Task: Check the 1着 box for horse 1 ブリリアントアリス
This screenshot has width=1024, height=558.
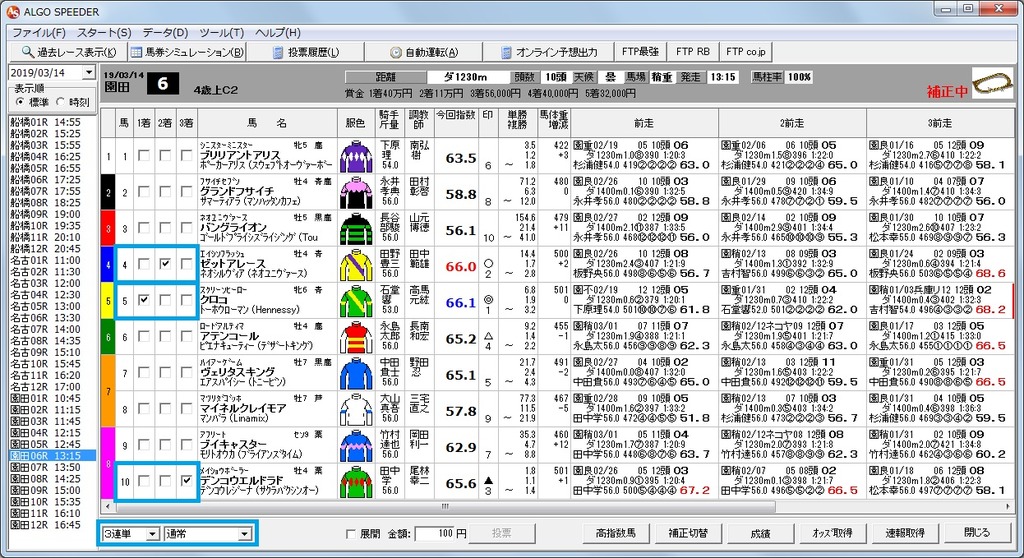Action: click(x=144, y=156)
